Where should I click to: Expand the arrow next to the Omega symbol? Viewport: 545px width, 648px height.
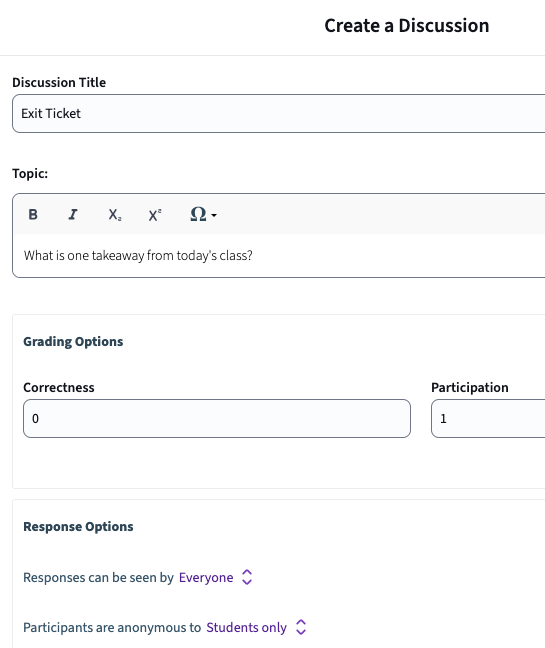pyautogui.click(x=214, y=215)
